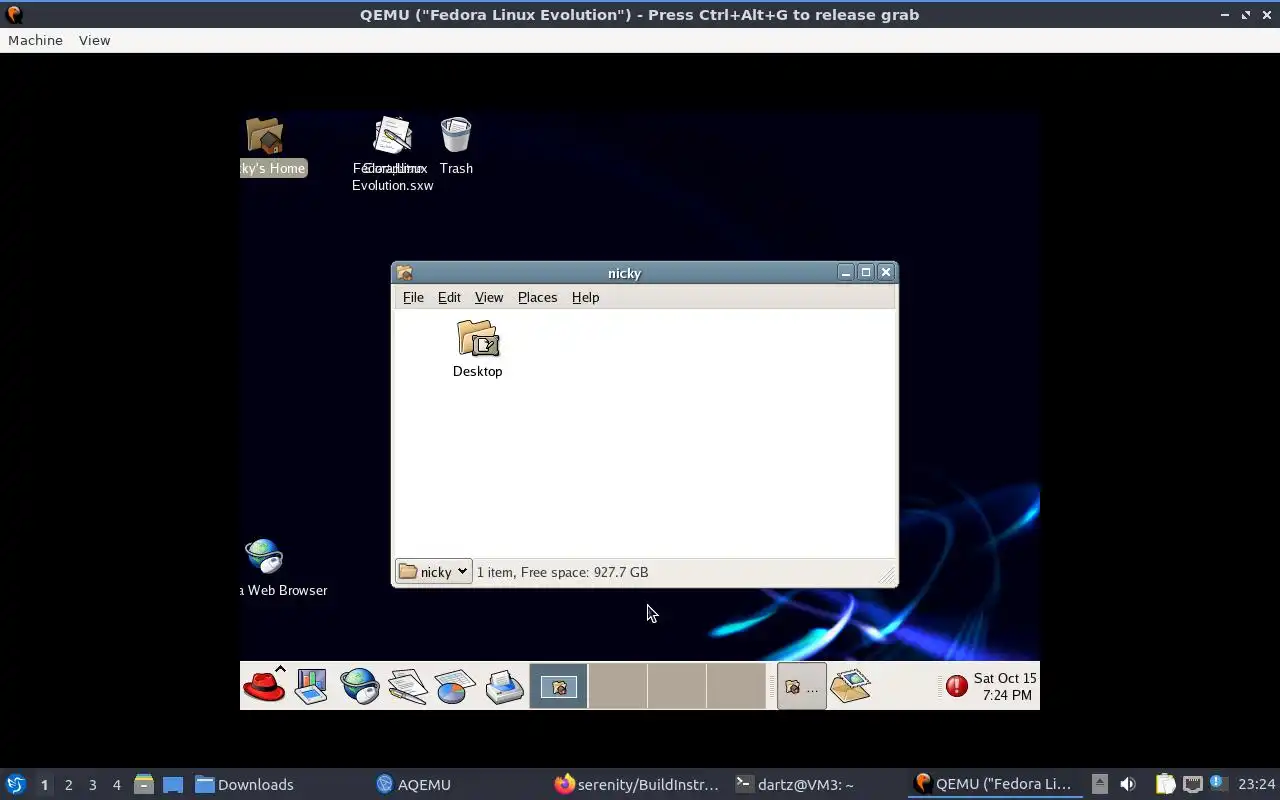
Task: Switch to the fourth guest workspace
Action: [x=735, y=686]
